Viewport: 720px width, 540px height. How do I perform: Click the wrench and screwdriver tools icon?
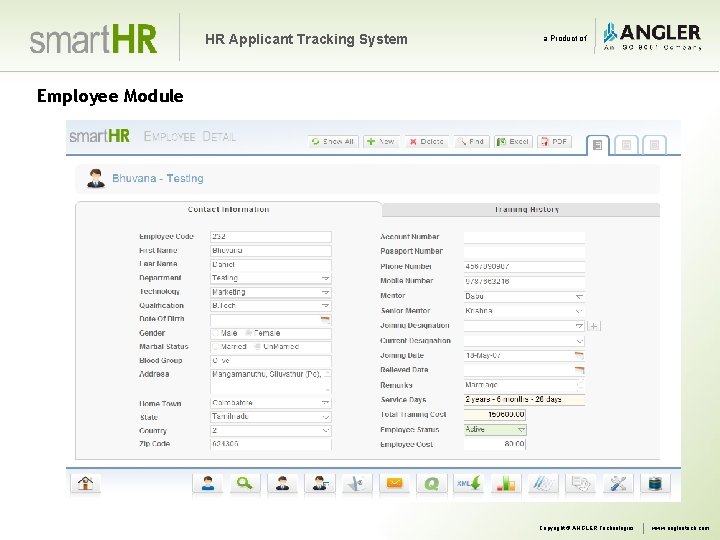[618, 484]
